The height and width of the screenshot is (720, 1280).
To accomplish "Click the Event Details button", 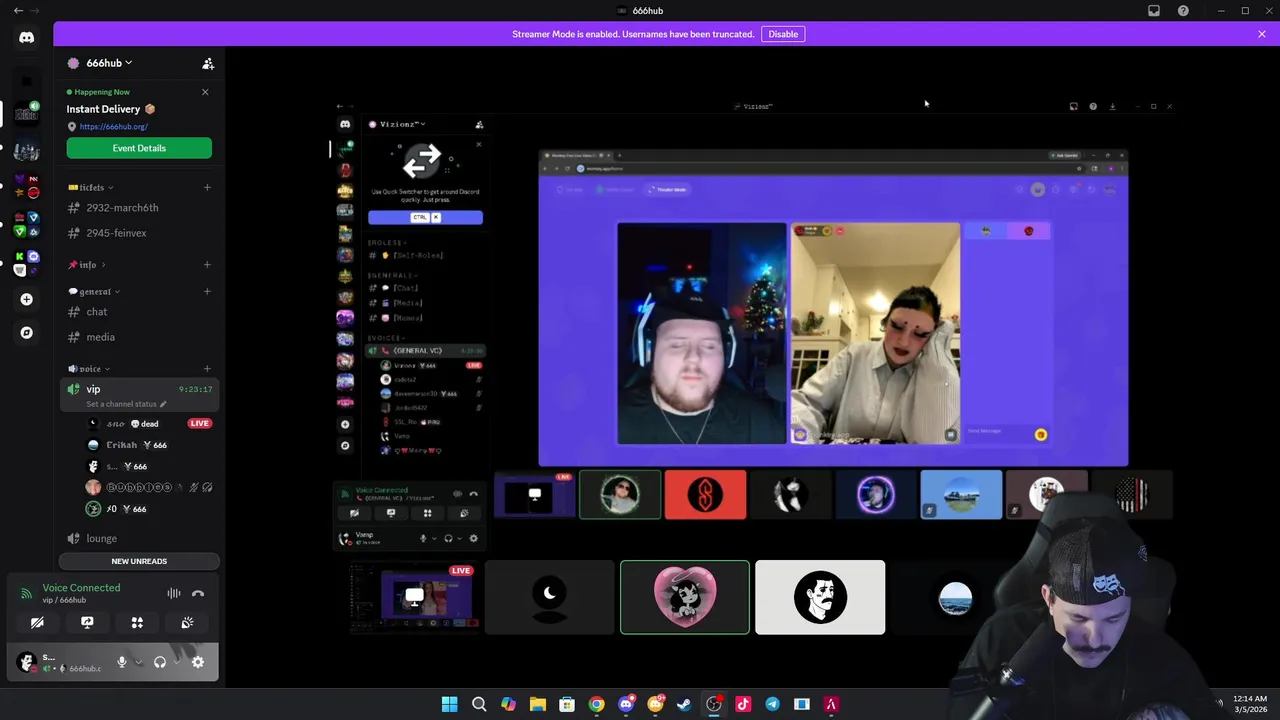I will click(139, 148).
